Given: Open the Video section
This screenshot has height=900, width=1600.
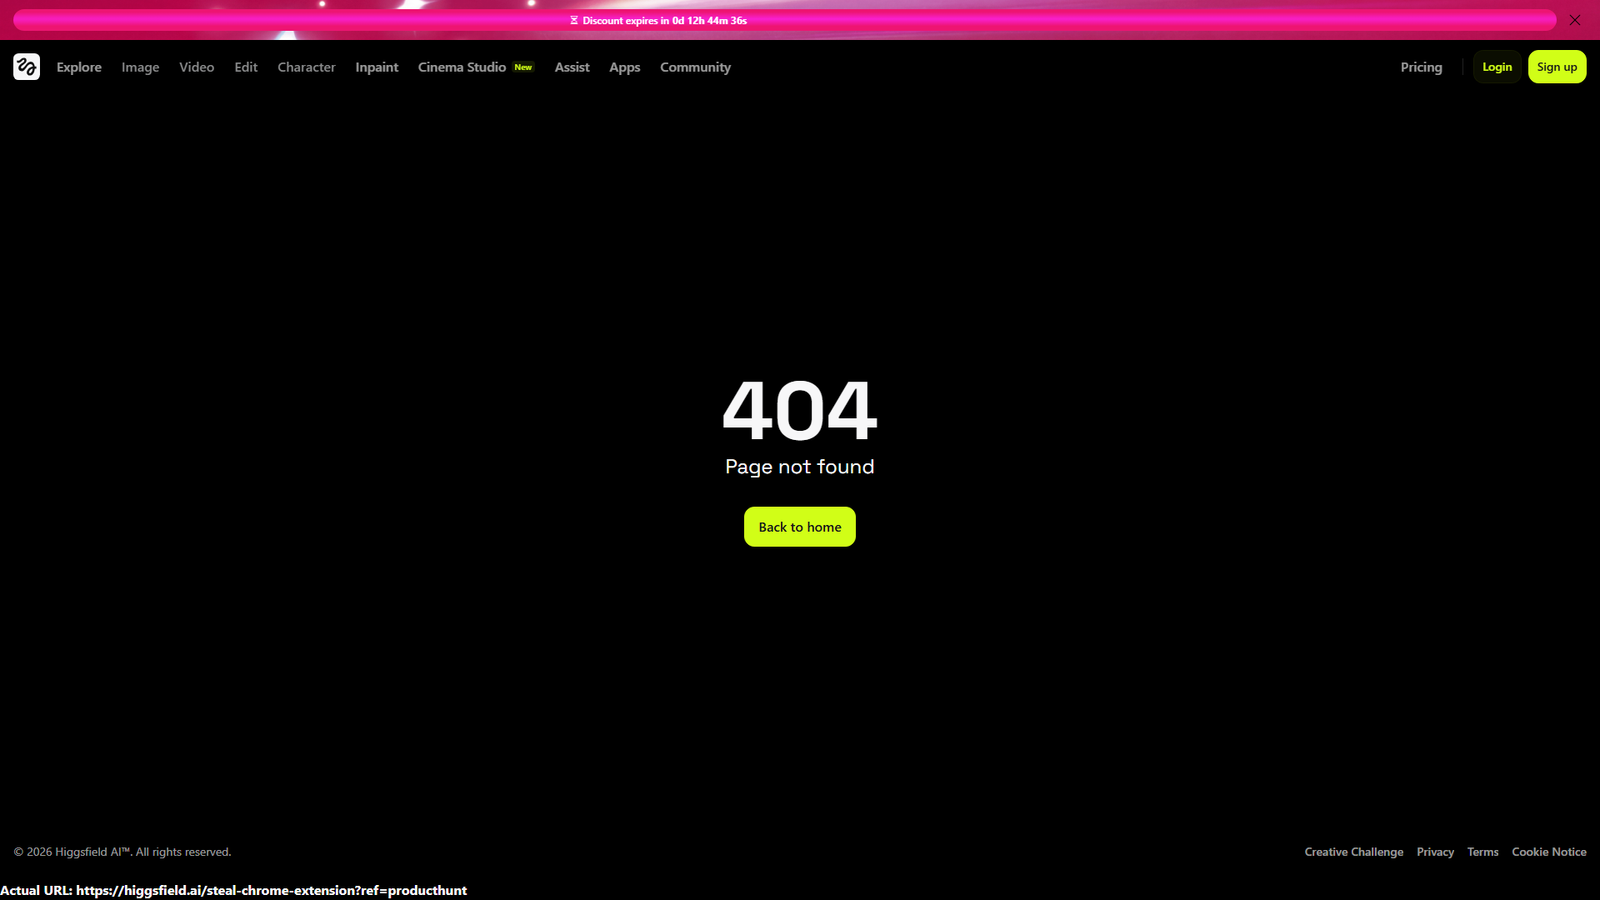Looking at the screenshot, I should [x=196, y=67].
